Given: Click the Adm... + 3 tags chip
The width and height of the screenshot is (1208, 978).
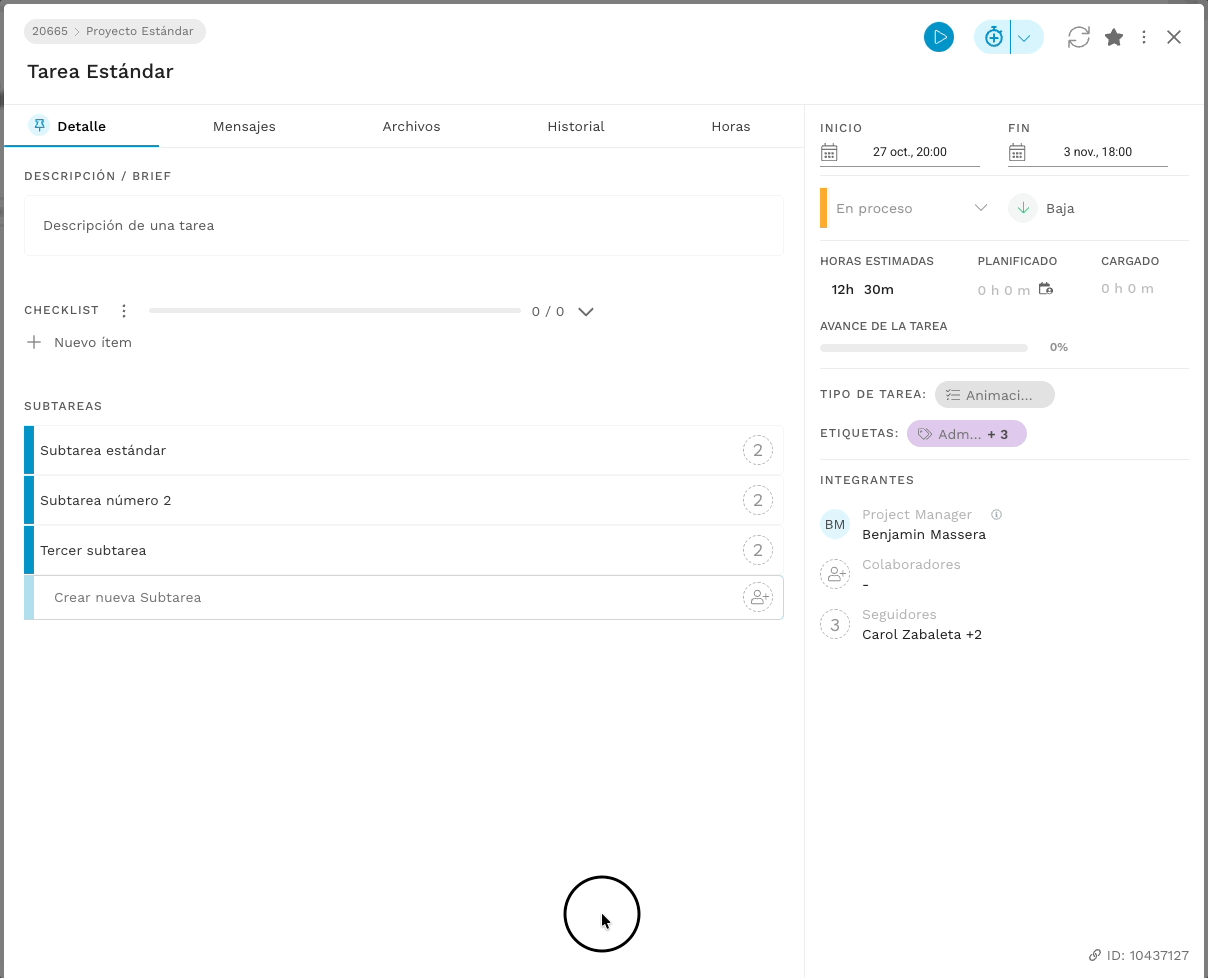Looking at the screenshot, I should pyautogui.click(x=967, y=434).
